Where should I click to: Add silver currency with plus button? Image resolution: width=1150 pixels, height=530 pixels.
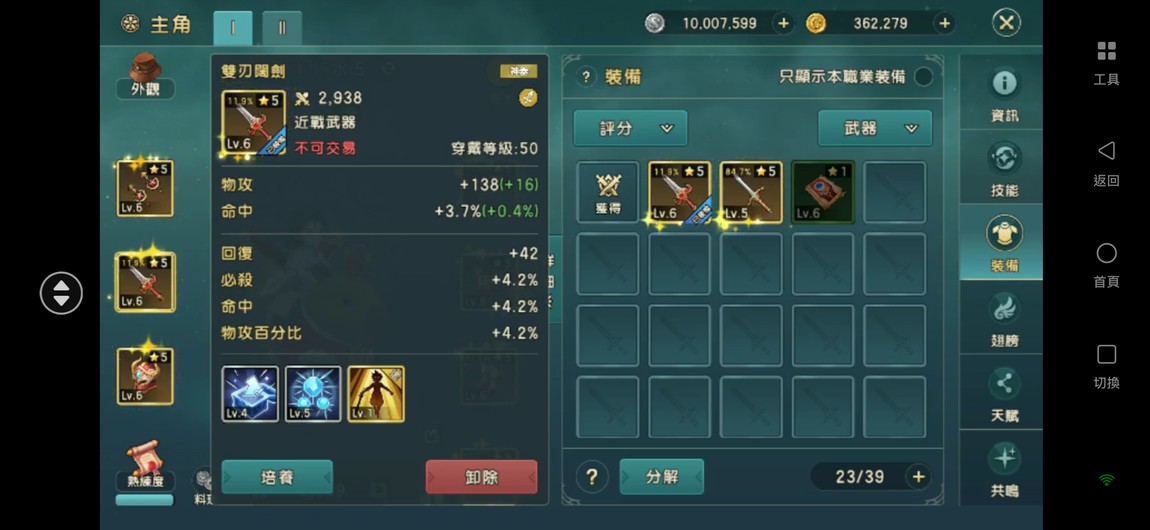tap(783, 23)
